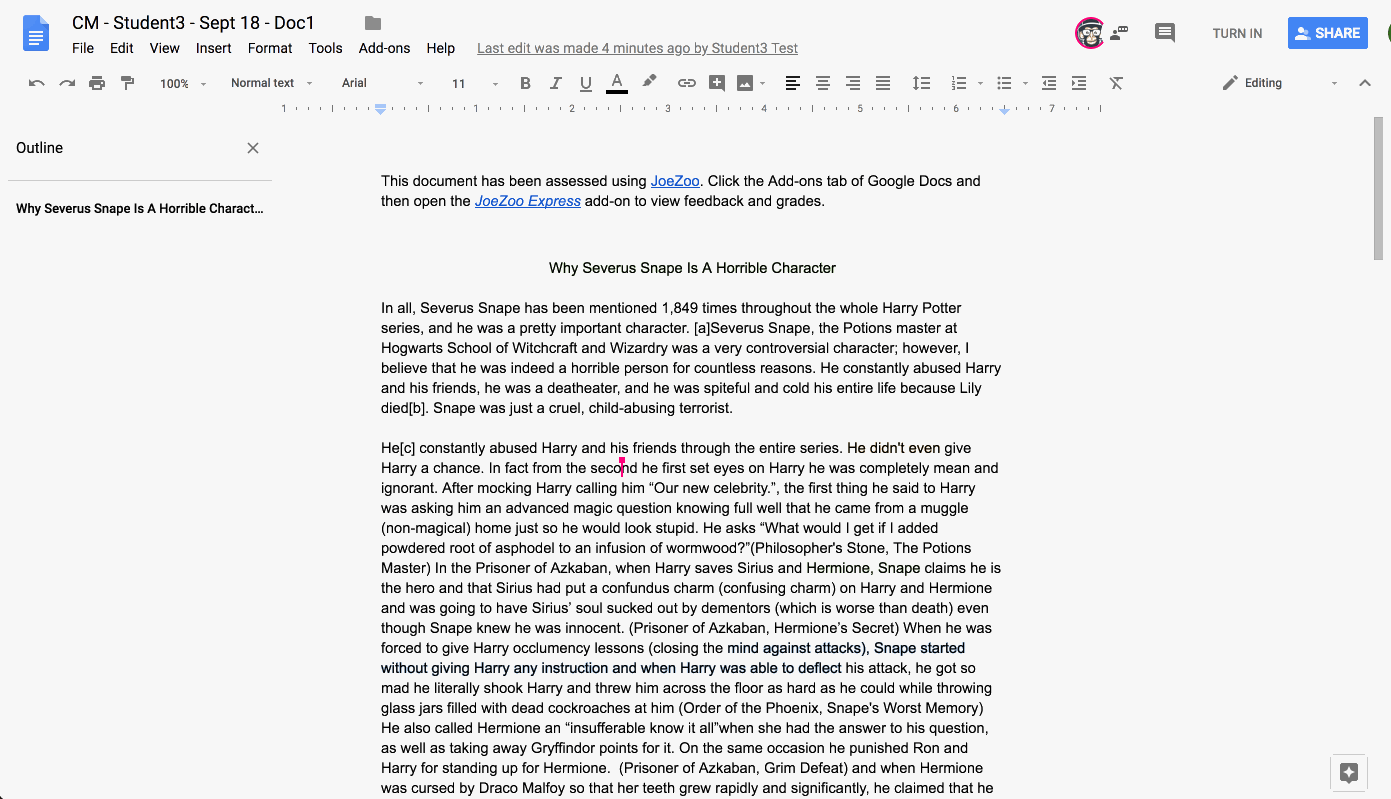The image size is (1391, 799).
Task: Open the Tools menu
Action: pos(326,48)
